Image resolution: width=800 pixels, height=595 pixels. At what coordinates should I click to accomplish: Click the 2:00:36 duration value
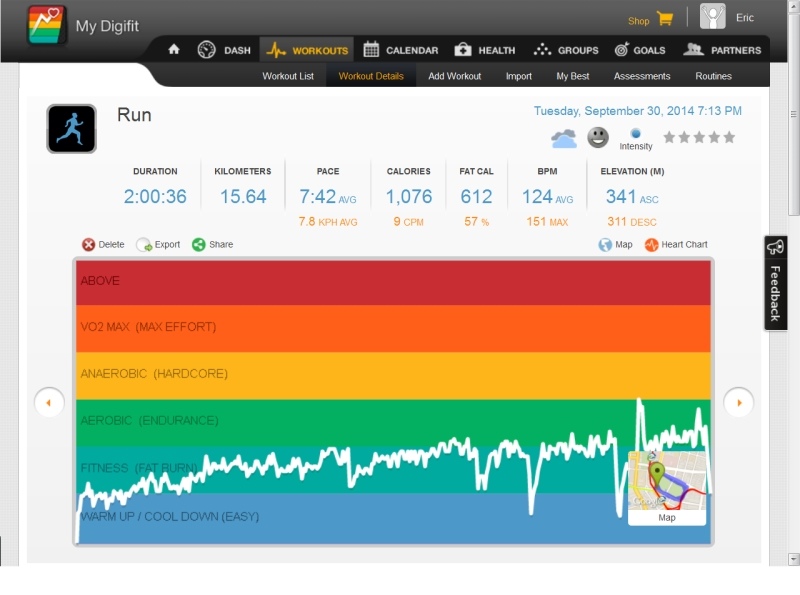coord(155,196)
